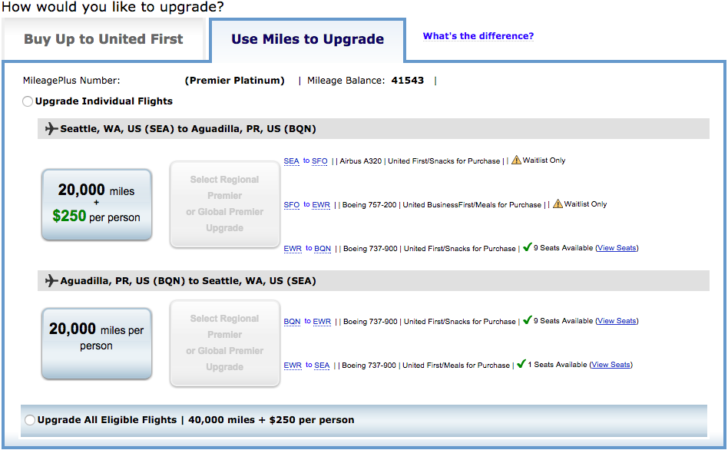The image size is (728, 450).
Task: Open BQN link in EWR to BQN segment
Action: click(x=323, y=248)
